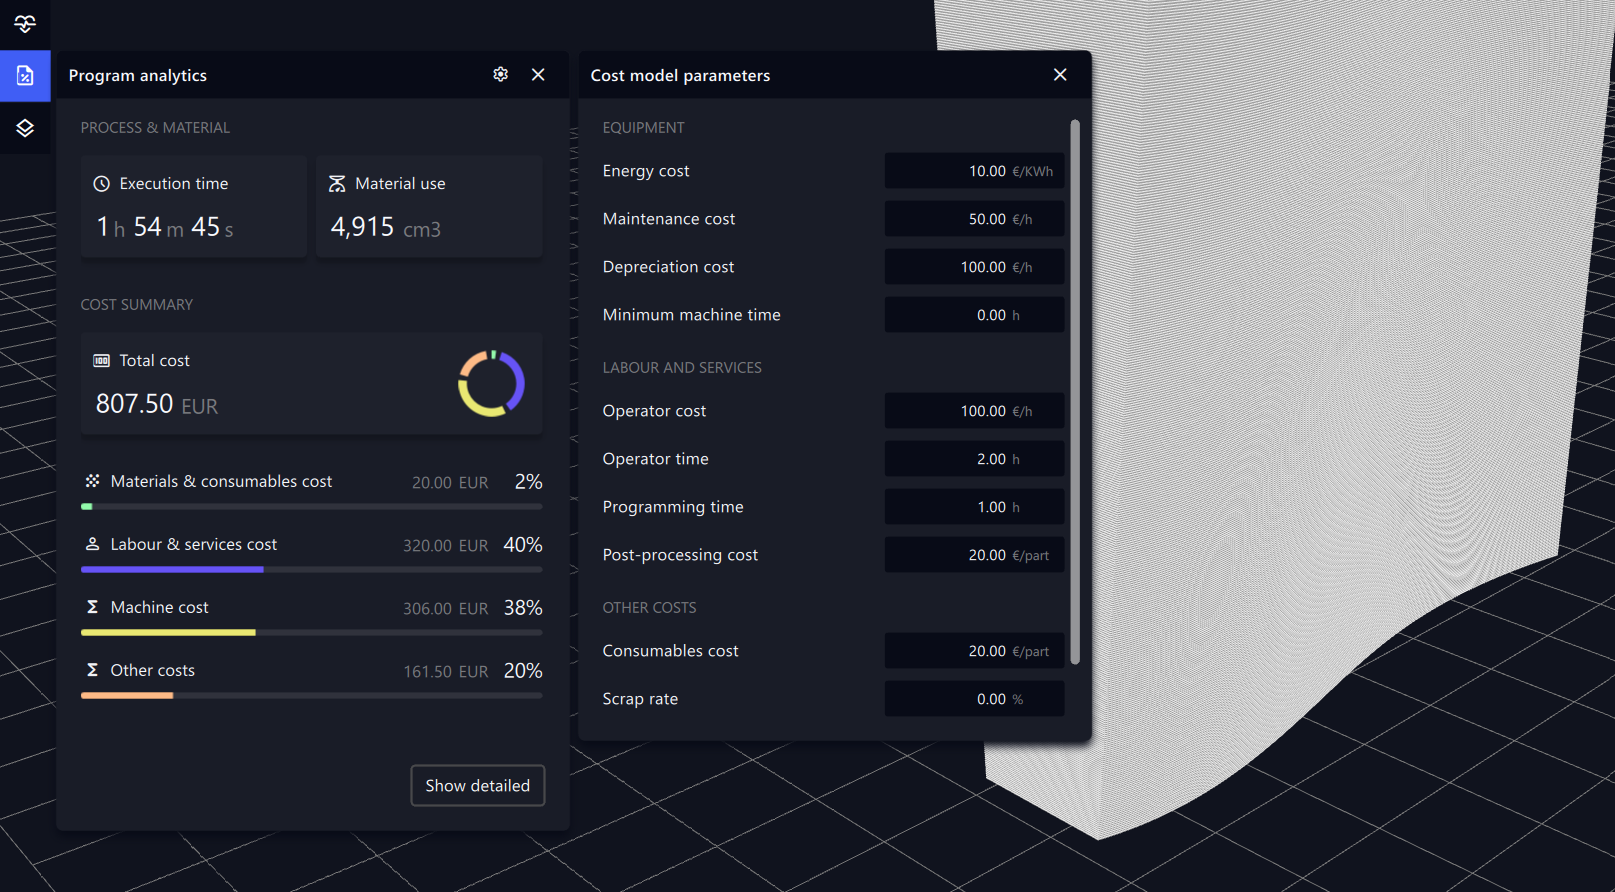Click the Cost model parameters scrollbar

click(1075, 392)
